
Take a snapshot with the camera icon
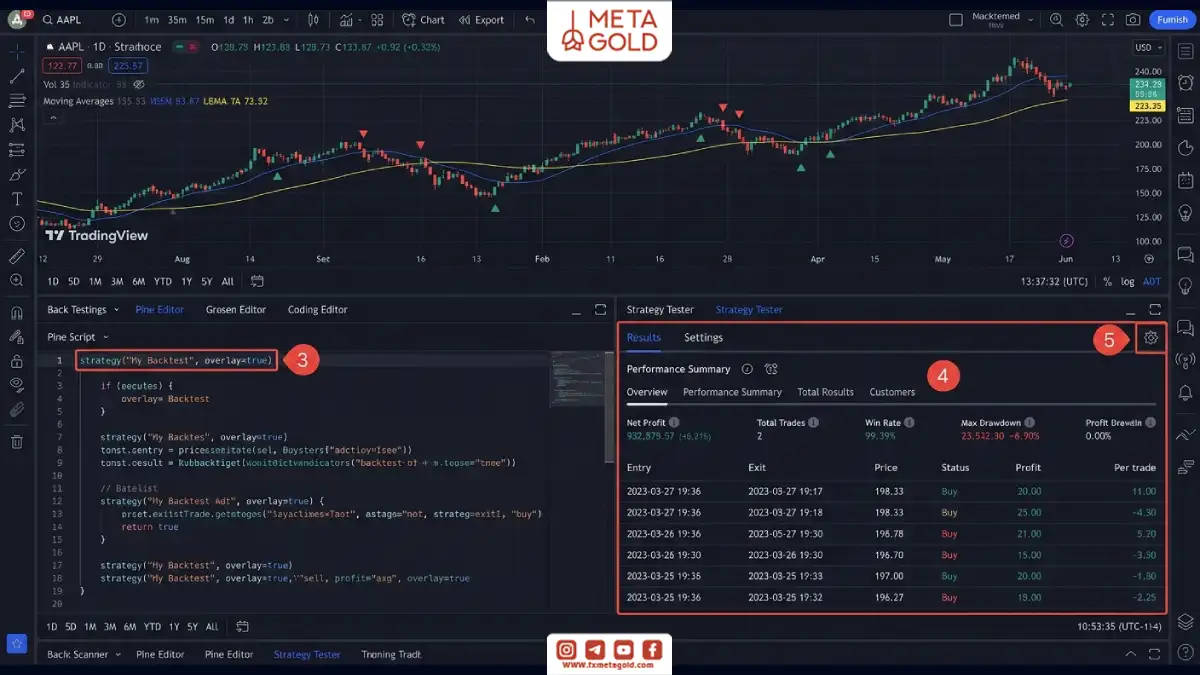1132,19
